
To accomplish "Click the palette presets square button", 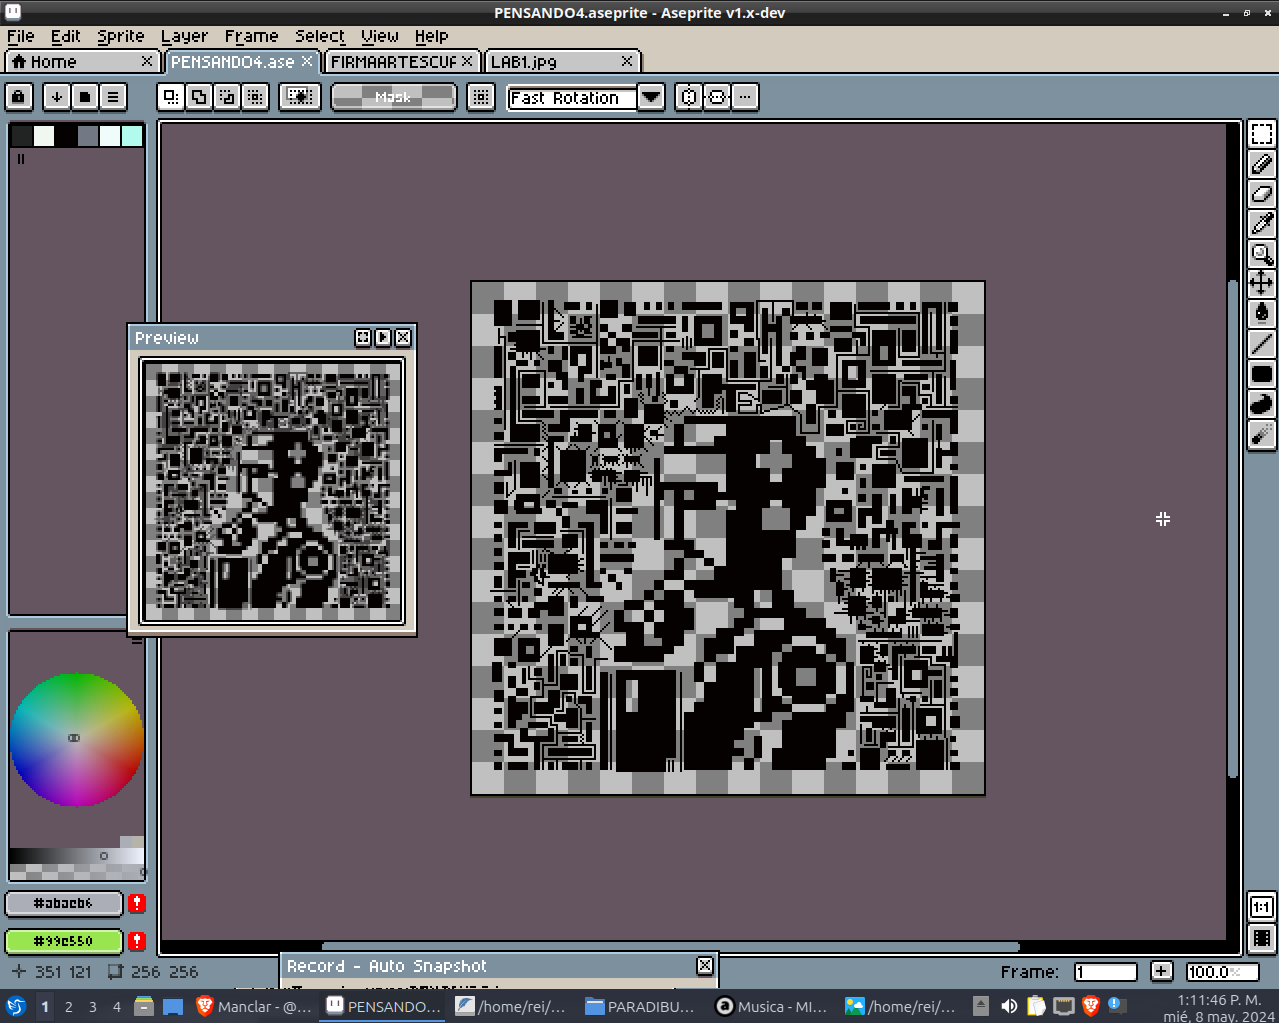I will click(85, 97).
